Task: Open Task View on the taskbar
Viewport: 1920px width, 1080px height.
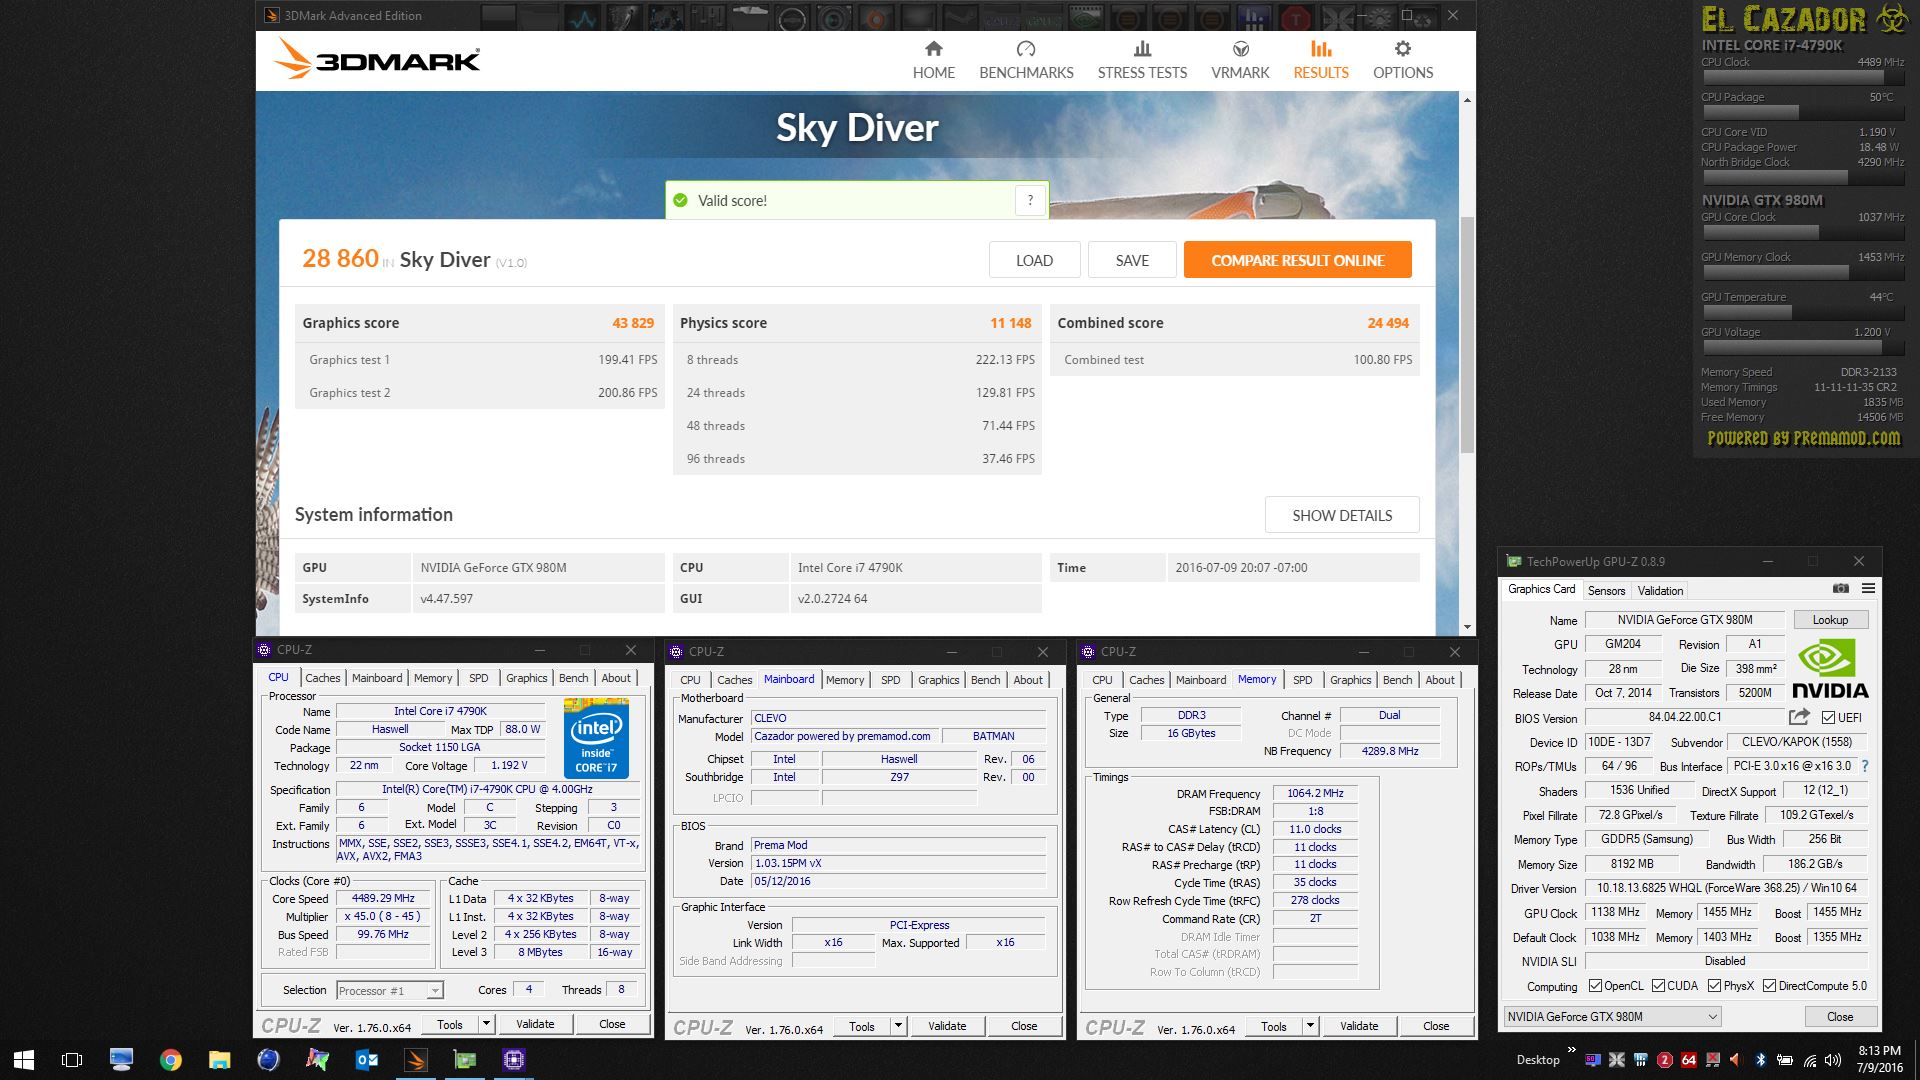Action: click(x=72, y=1060)
